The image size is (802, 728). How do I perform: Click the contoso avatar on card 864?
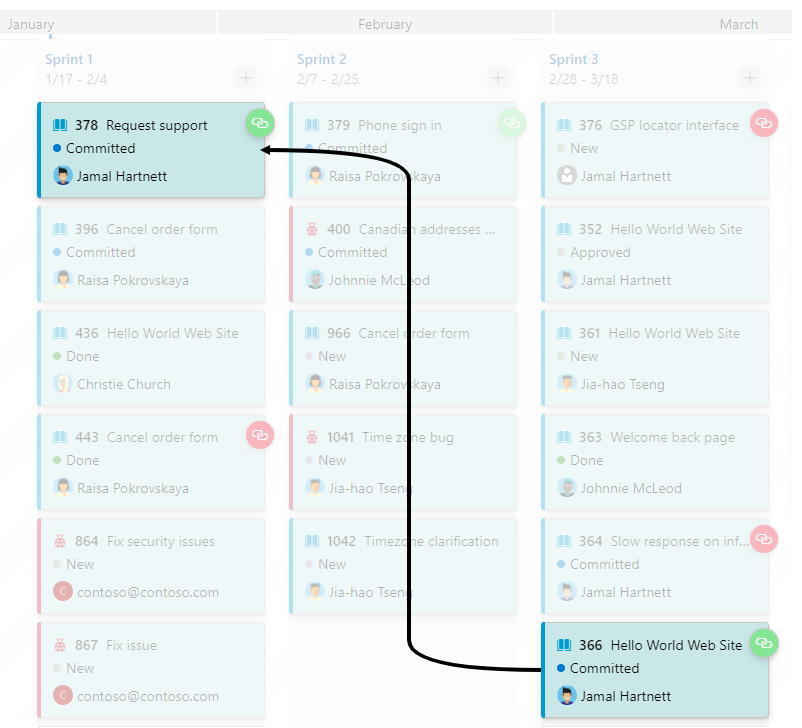coord(63,592)
